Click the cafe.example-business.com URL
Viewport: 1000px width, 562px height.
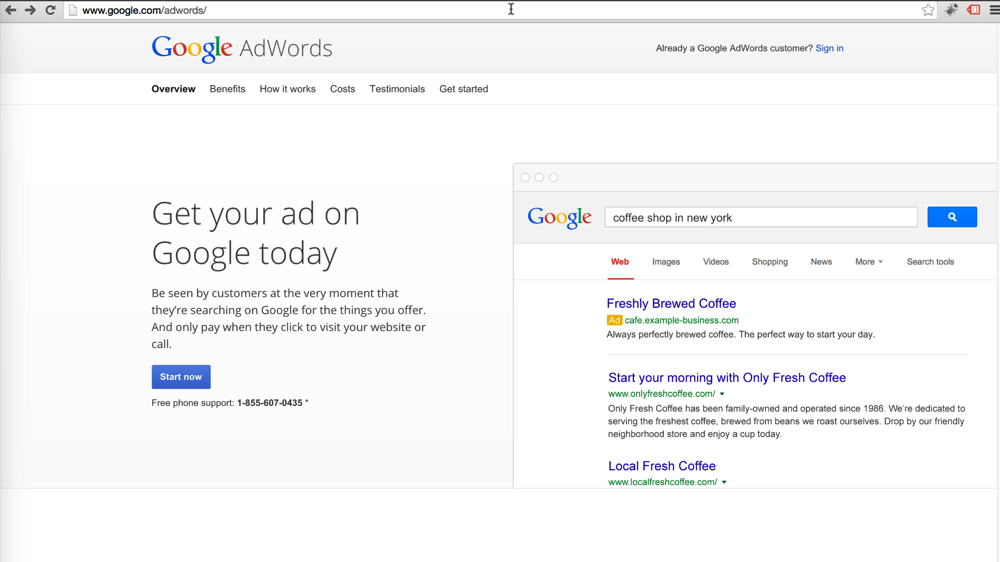682,320
